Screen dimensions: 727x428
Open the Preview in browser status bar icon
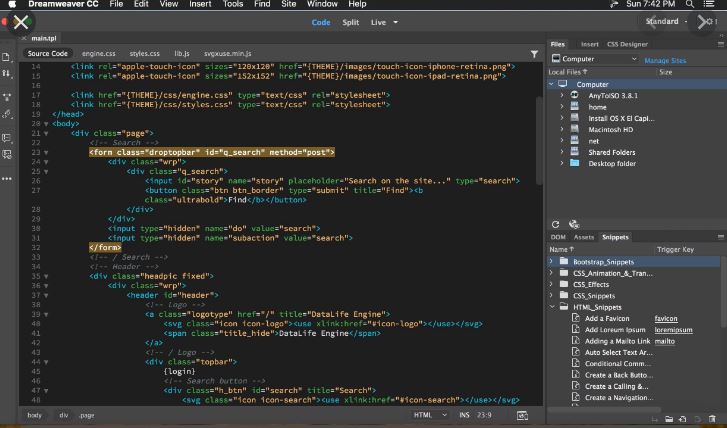[523, 415]
